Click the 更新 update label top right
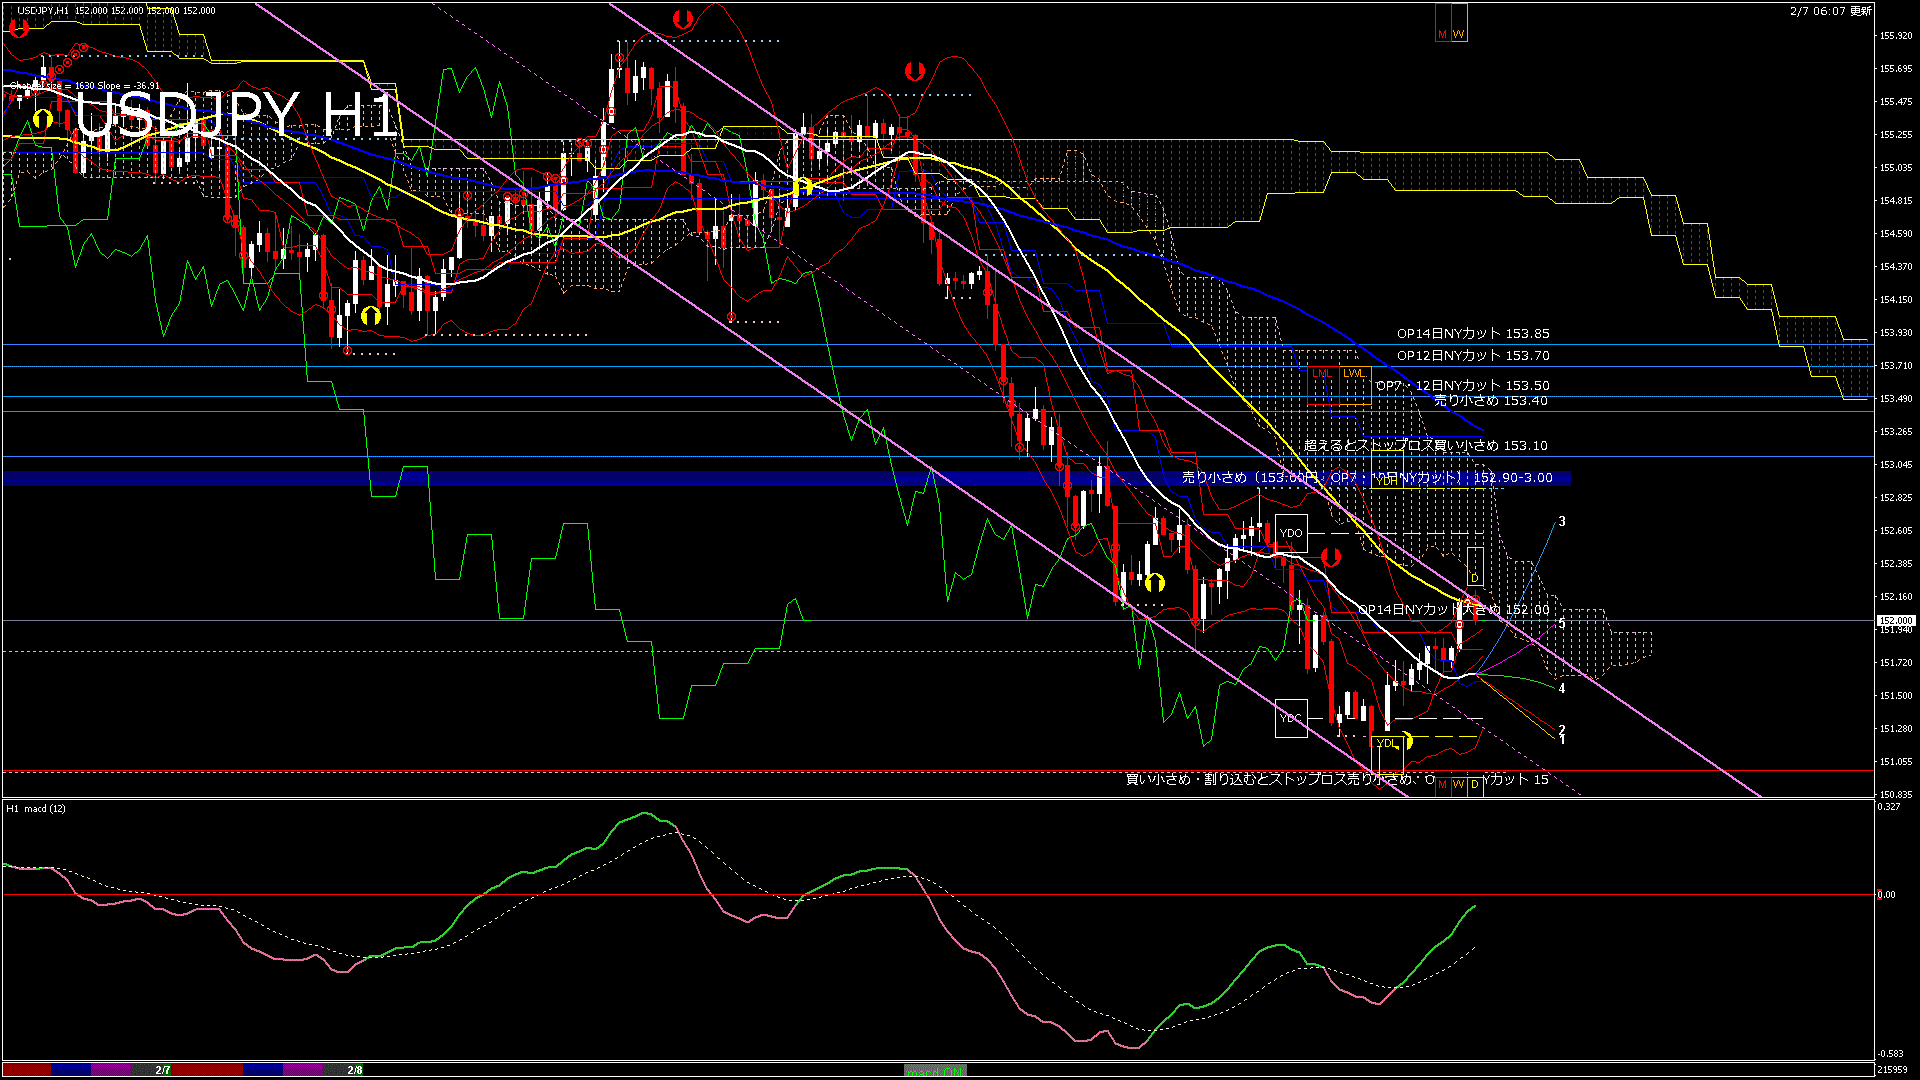Screen dimensions: 1920x1080 1860,11
